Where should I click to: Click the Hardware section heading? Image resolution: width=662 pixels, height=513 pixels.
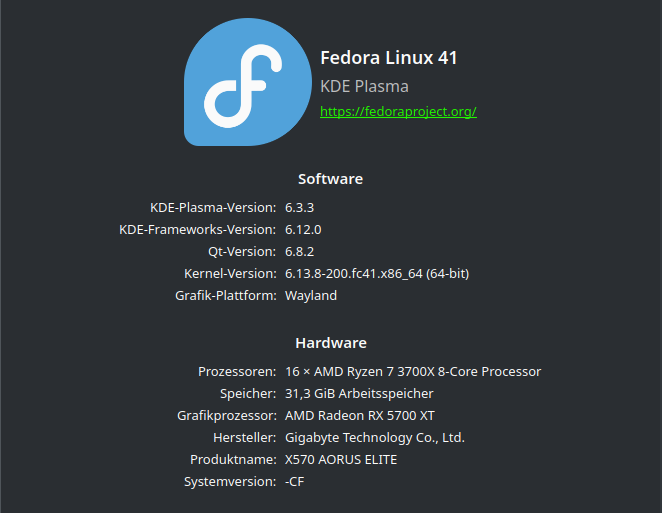(330, 343)
